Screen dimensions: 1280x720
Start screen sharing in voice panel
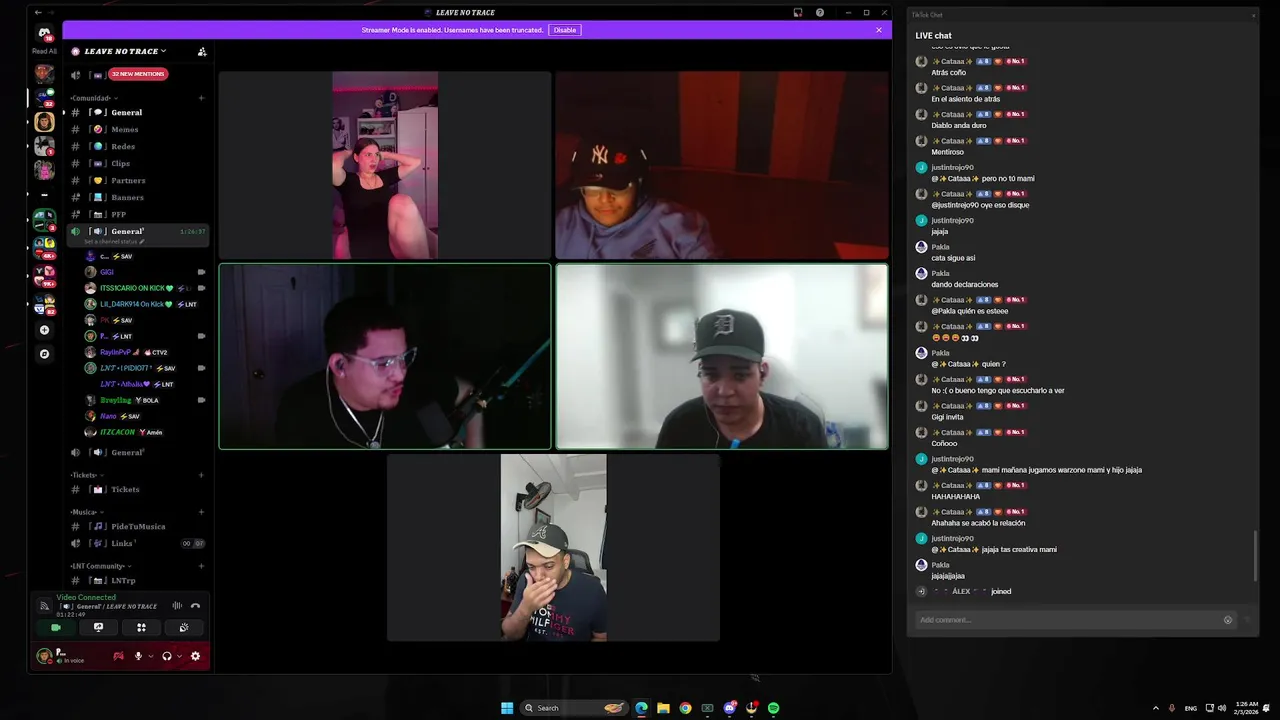click(x=98, y=628)
